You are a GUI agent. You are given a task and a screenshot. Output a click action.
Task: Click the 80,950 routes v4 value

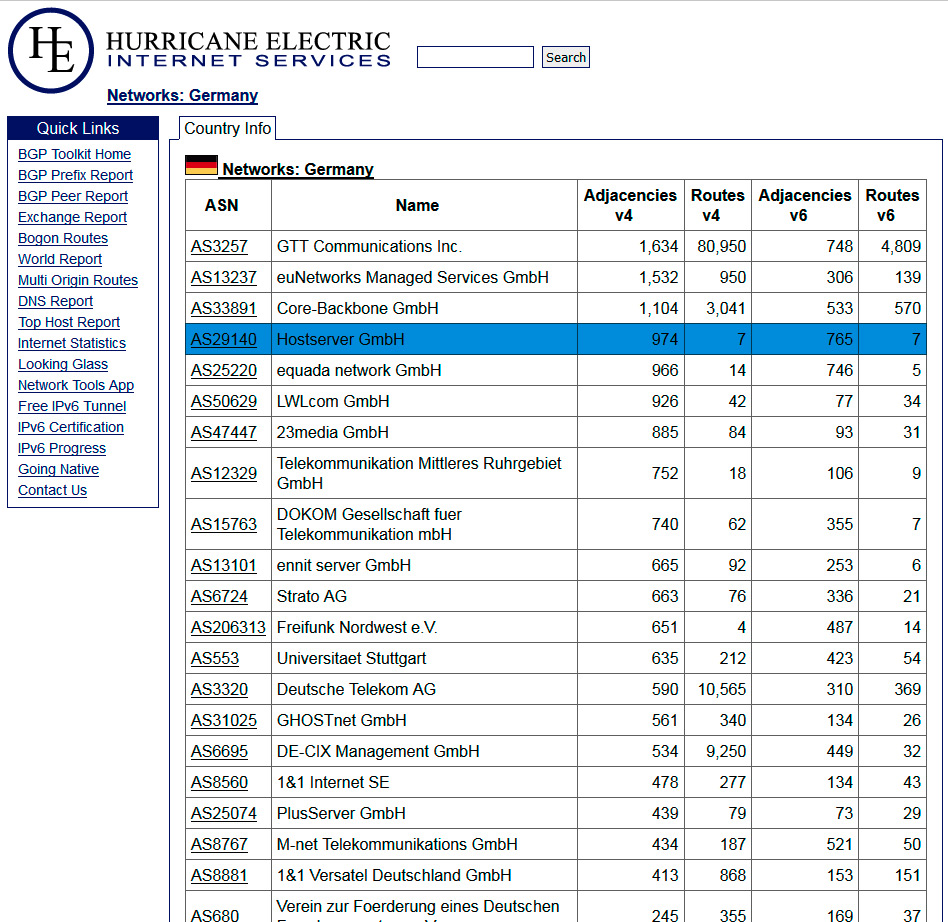point(721,247)
